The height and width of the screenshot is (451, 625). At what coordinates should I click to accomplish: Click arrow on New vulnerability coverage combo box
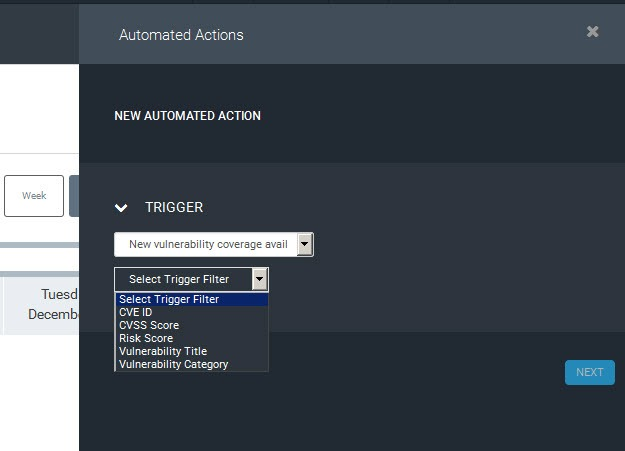point(305,245)
